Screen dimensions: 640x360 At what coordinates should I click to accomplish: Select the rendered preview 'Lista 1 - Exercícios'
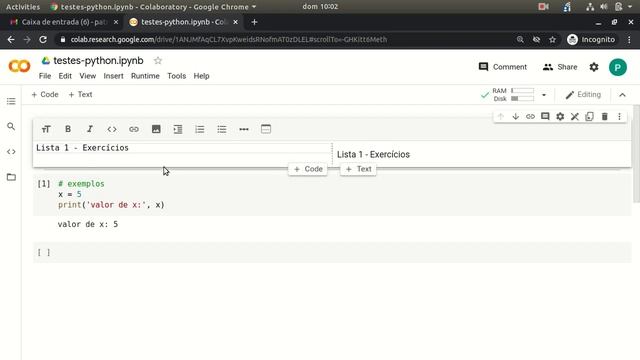373,155
